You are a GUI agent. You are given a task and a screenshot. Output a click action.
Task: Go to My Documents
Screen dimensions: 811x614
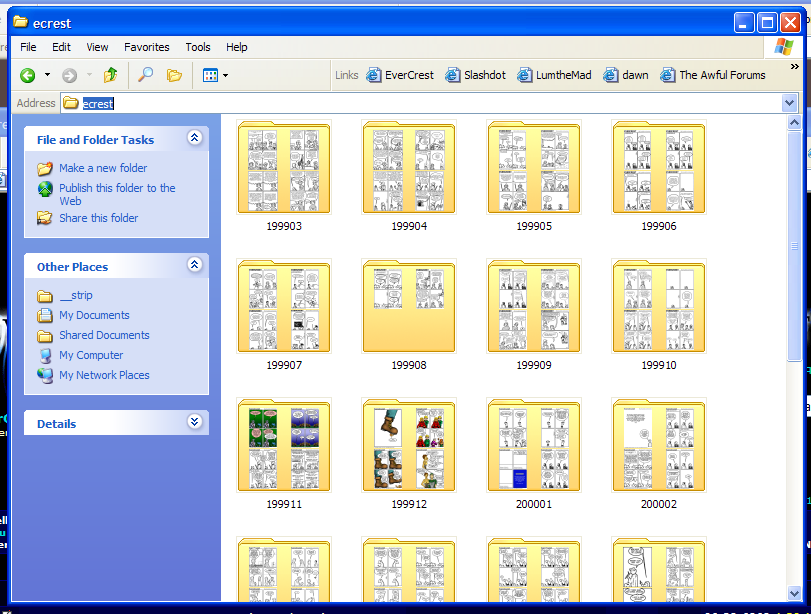[94, 316]
